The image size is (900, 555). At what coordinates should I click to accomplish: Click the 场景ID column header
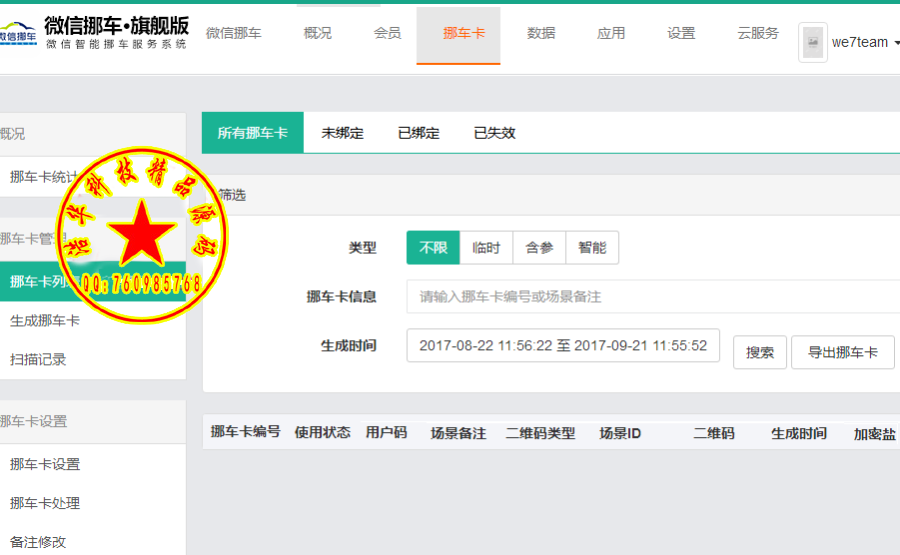[x=620, y=433]
